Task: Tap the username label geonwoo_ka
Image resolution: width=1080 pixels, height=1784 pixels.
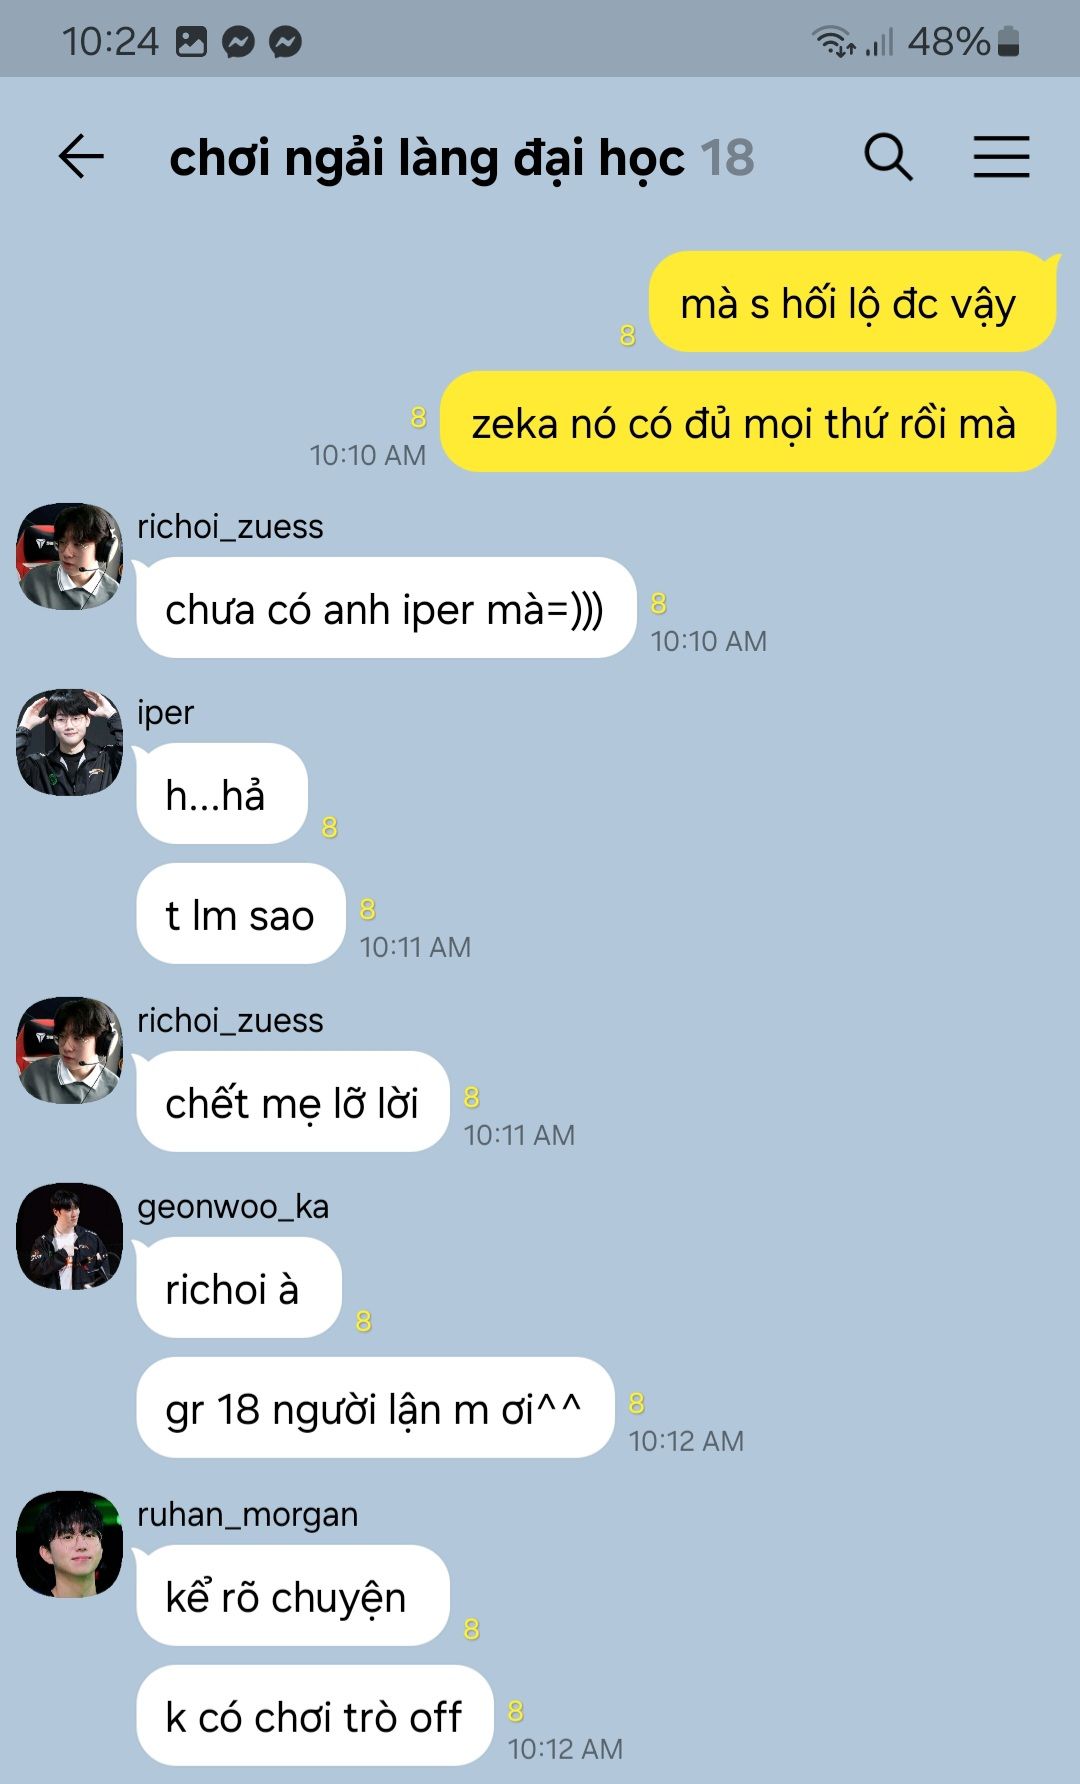Action: point(233,1206)
